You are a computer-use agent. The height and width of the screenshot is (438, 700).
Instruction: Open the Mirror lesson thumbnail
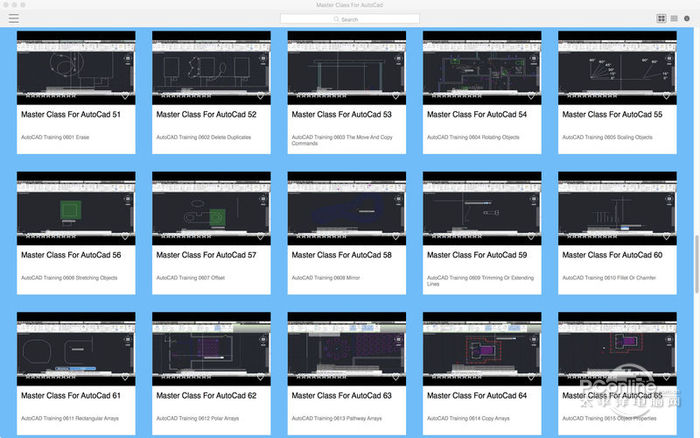[346, 209]
